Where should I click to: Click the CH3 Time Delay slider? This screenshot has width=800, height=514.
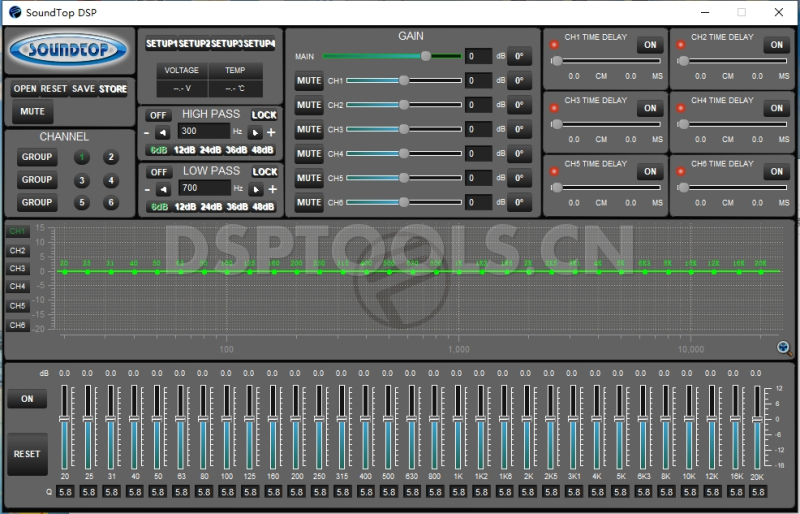pyautogui.click(x=606, y=124)
